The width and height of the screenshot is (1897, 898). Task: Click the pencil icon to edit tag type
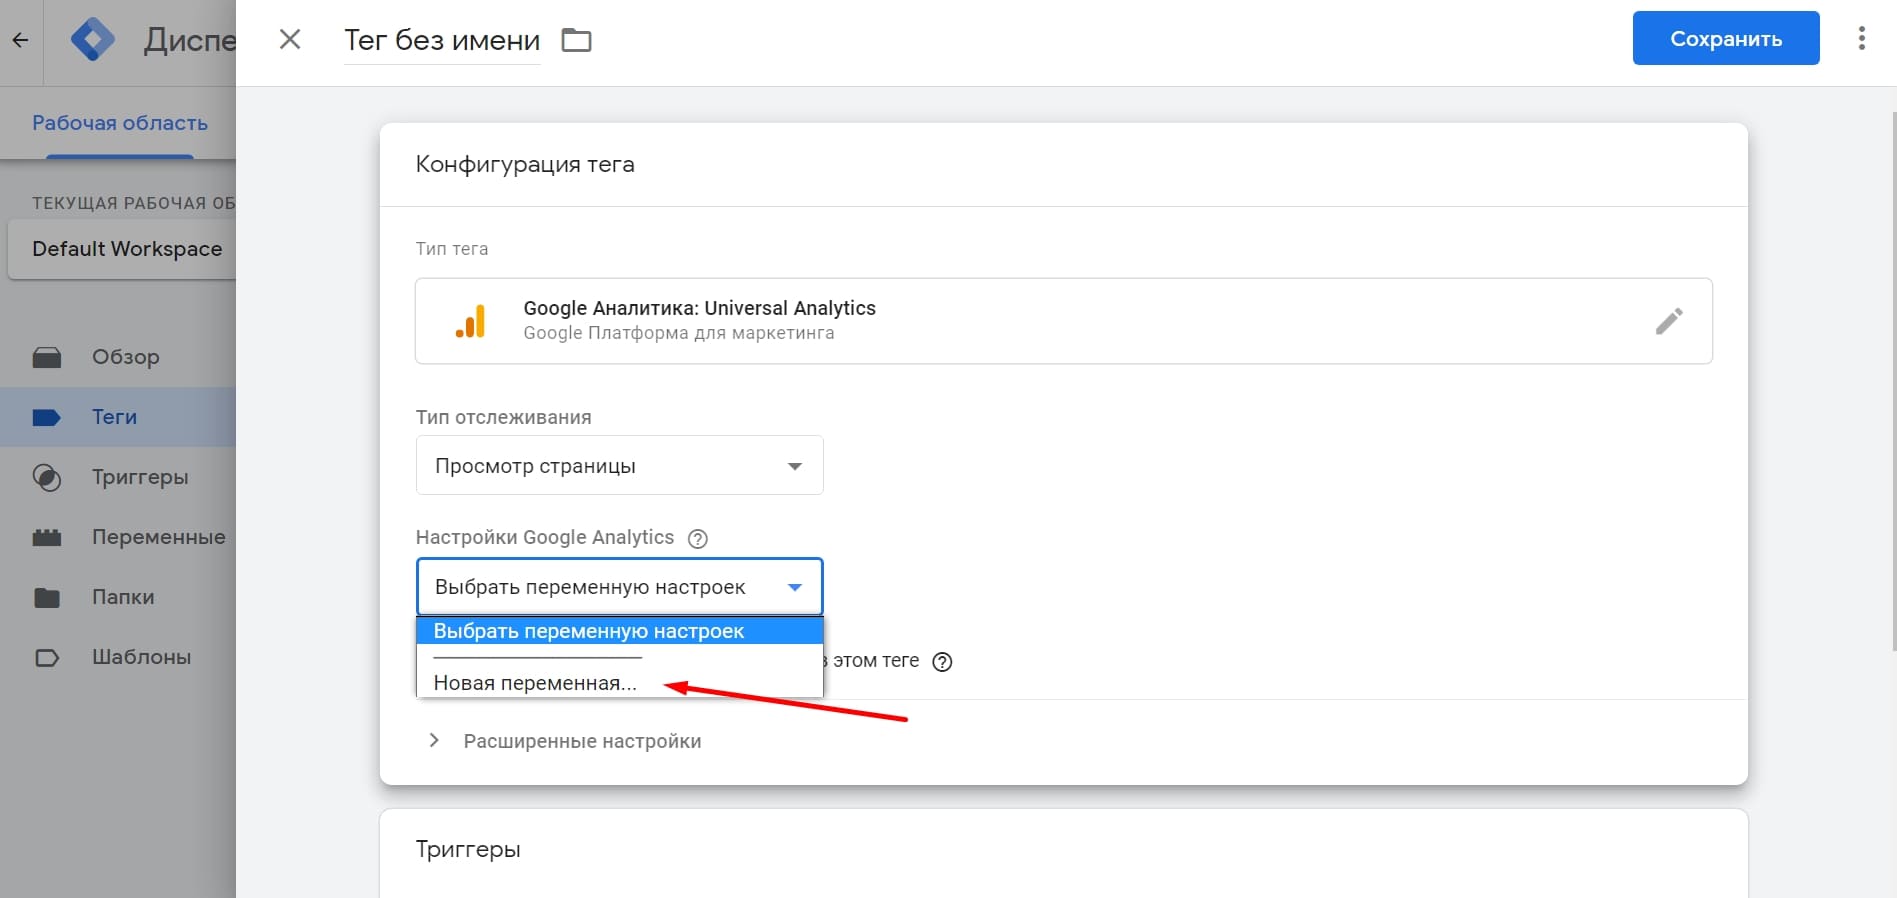(1669, 321)
